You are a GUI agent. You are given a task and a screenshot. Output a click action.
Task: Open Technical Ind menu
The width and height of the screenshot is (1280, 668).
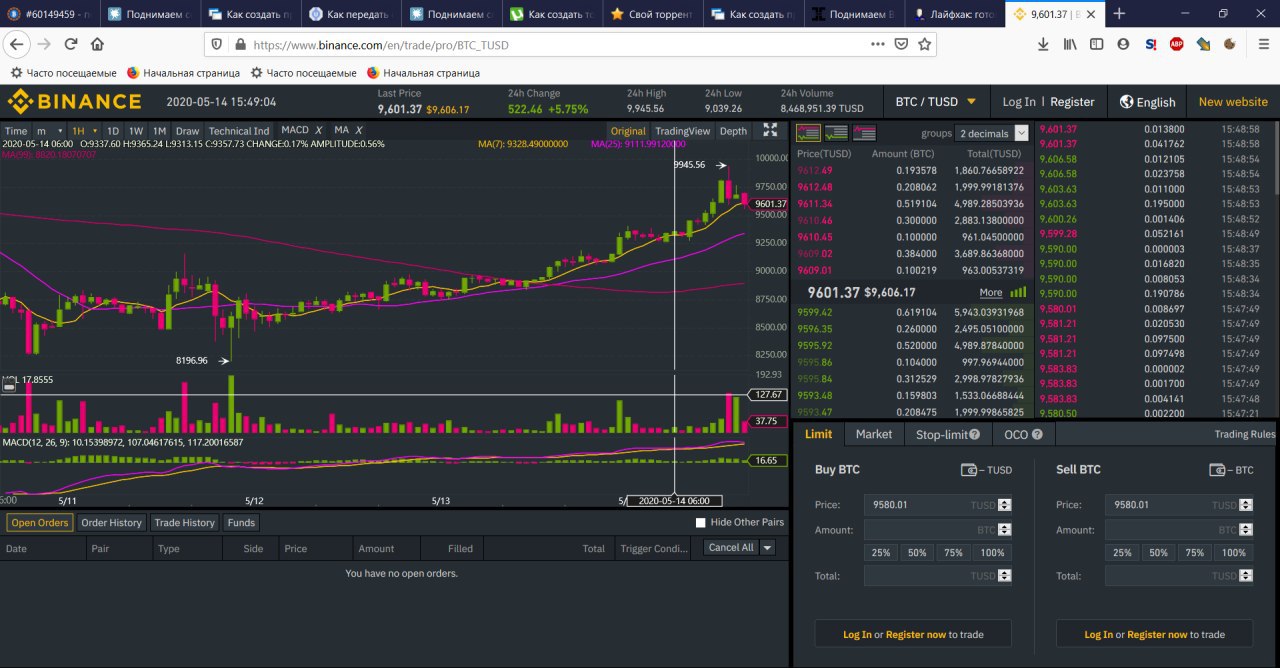(x=239, y=131)
